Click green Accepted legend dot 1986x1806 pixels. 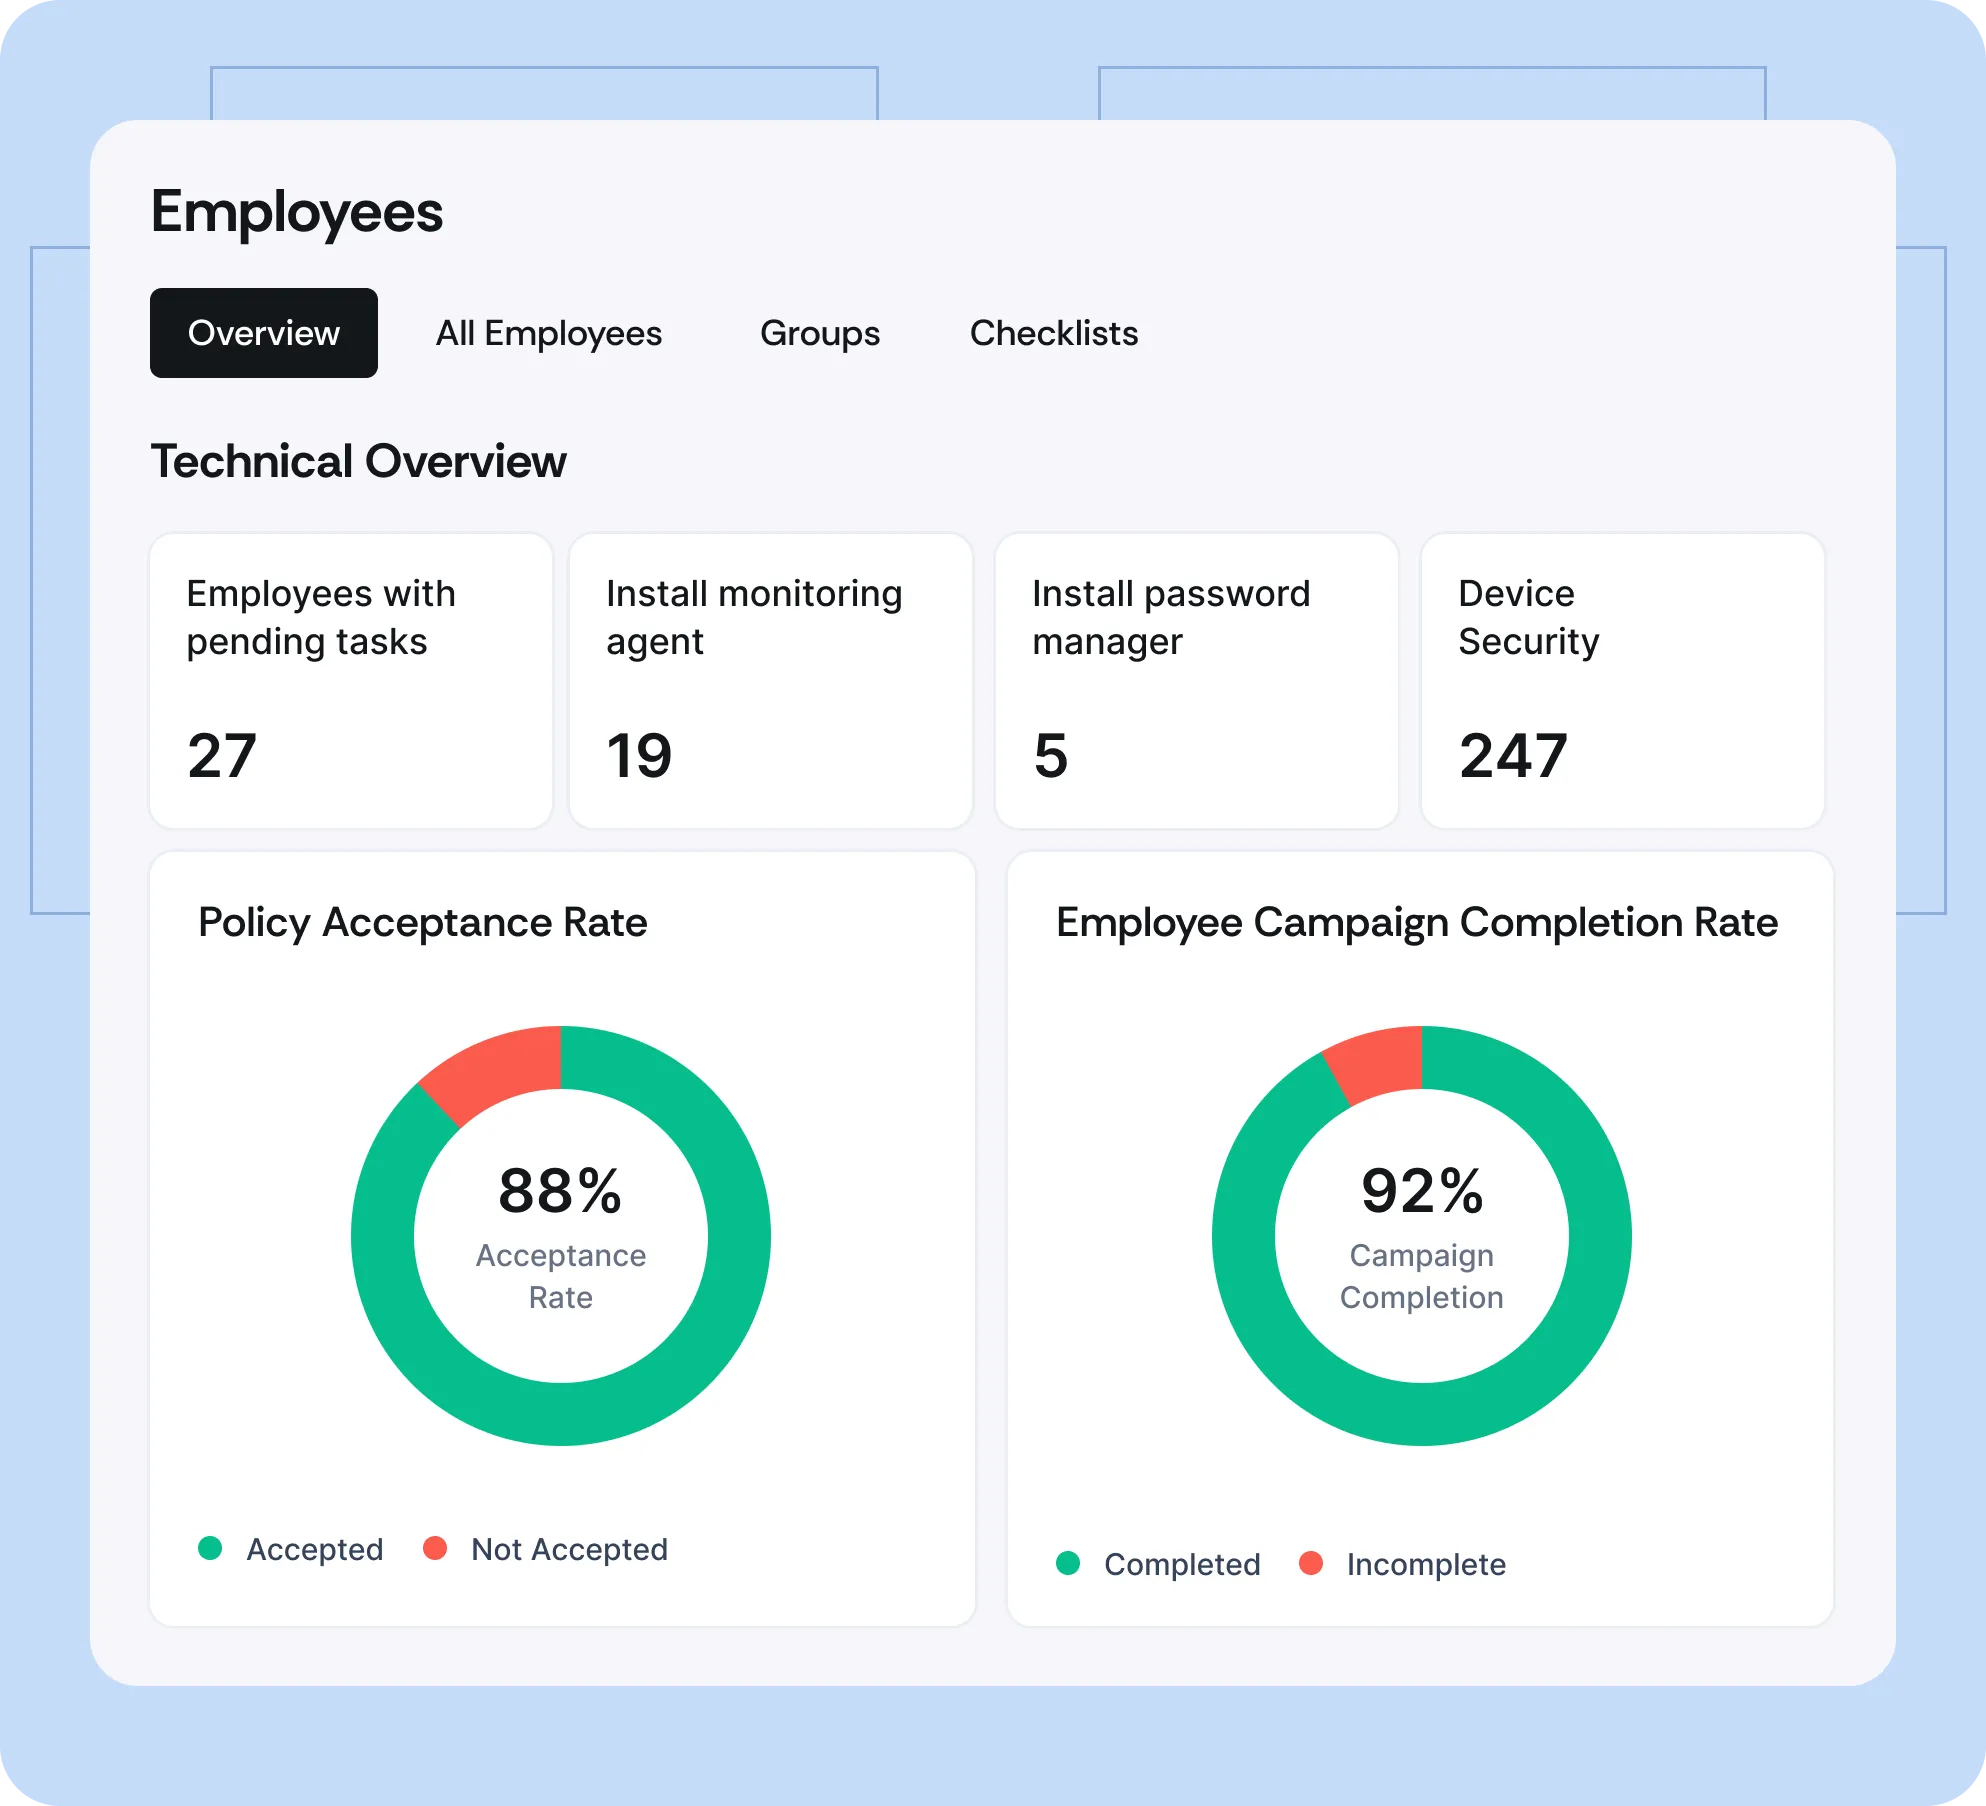click(210, 1548)
